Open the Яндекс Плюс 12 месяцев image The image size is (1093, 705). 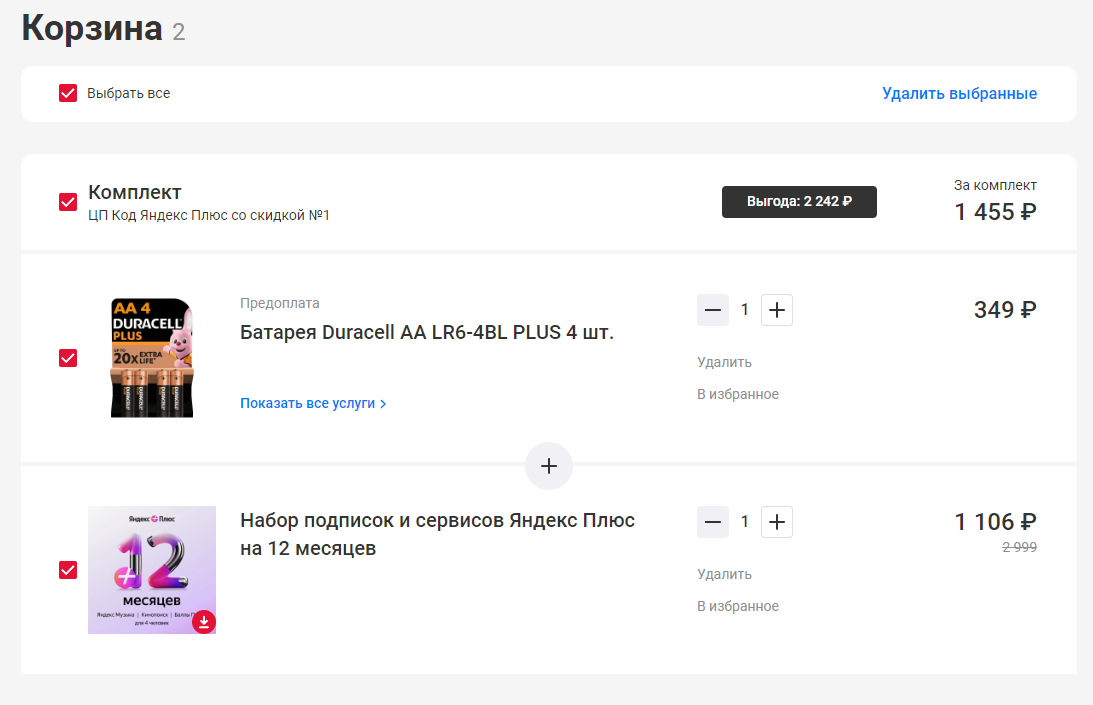tap(152, 570)
